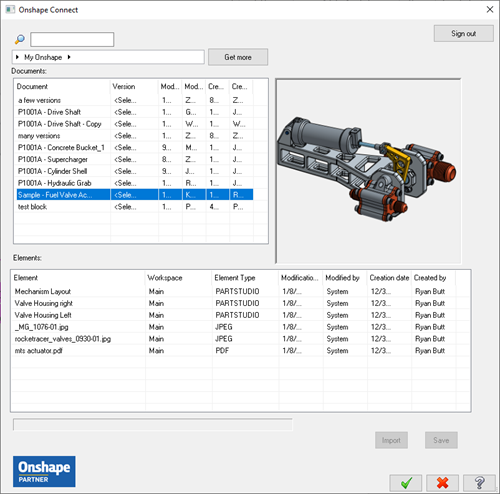Screen dimensions: 500x494
Task: Sort by the Document column header
Action: tap(62, 87)
